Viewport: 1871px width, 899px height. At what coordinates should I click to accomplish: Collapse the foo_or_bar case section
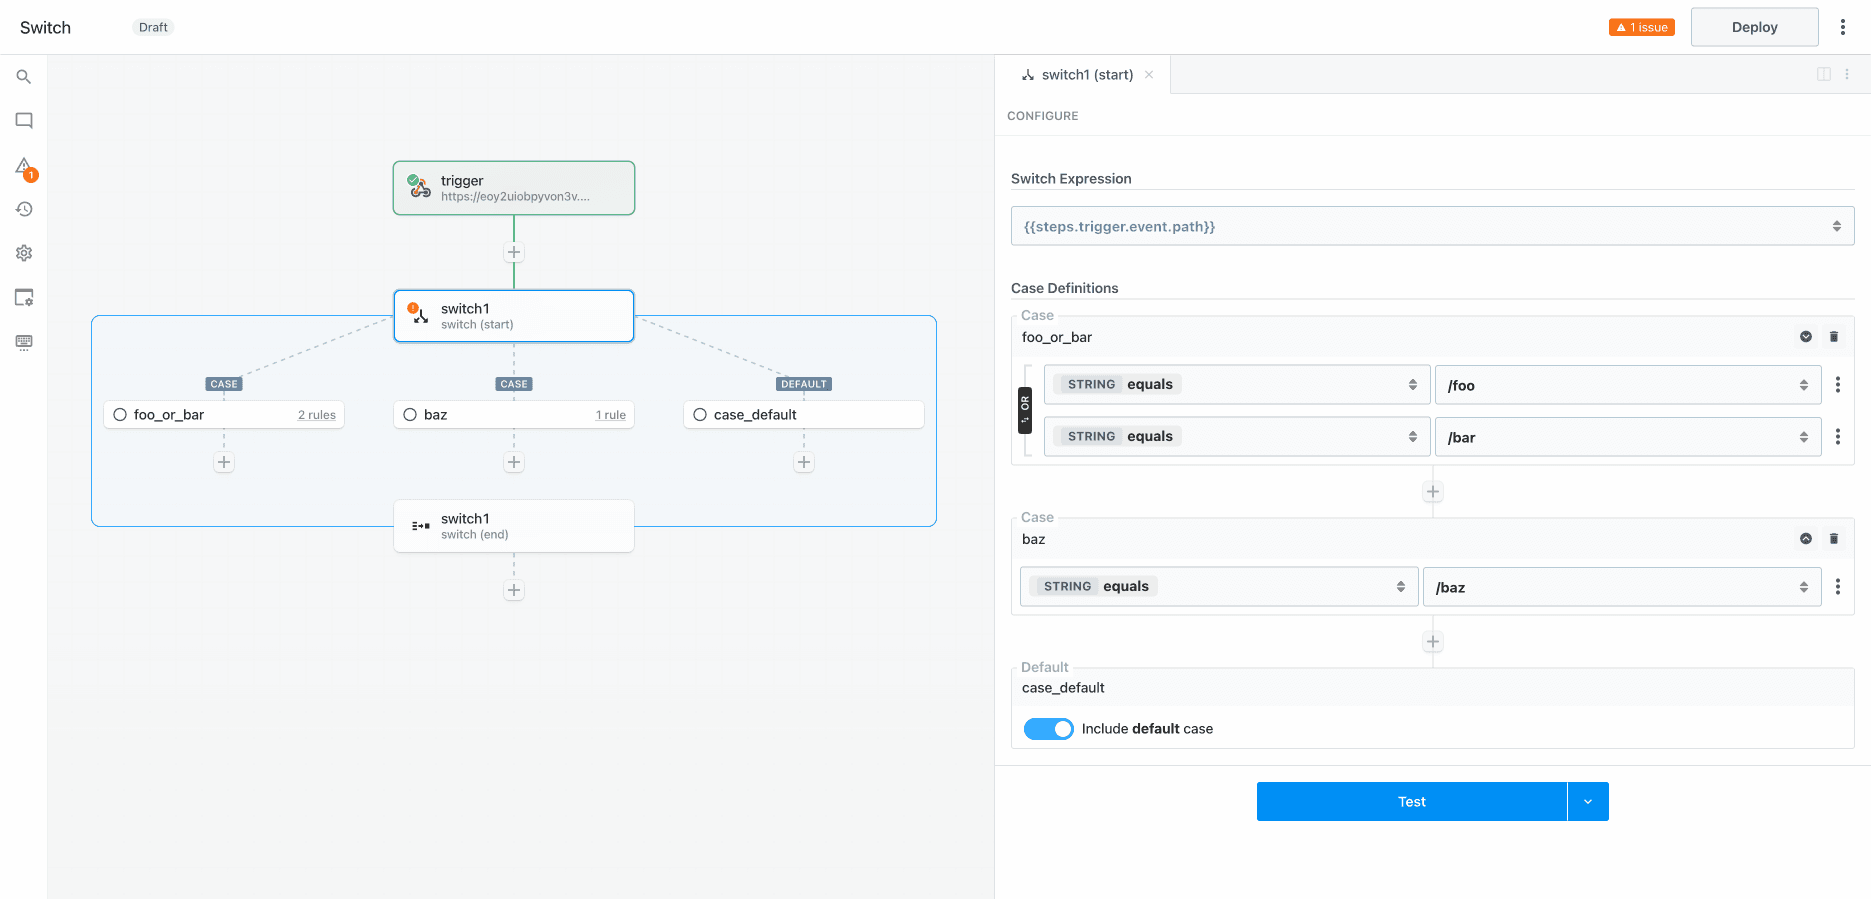(x=1806, y=337)
